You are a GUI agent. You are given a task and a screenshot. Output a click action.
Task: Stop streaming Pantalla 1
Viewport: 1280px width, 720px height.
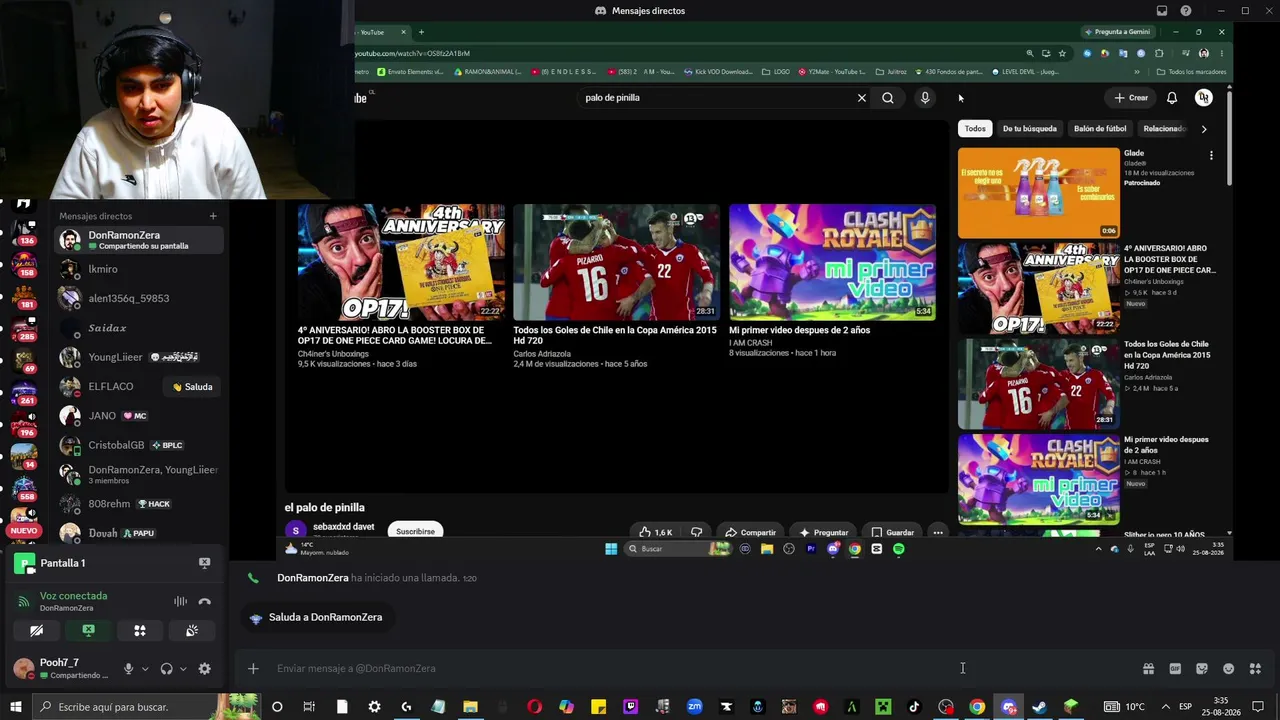point(205,563)
